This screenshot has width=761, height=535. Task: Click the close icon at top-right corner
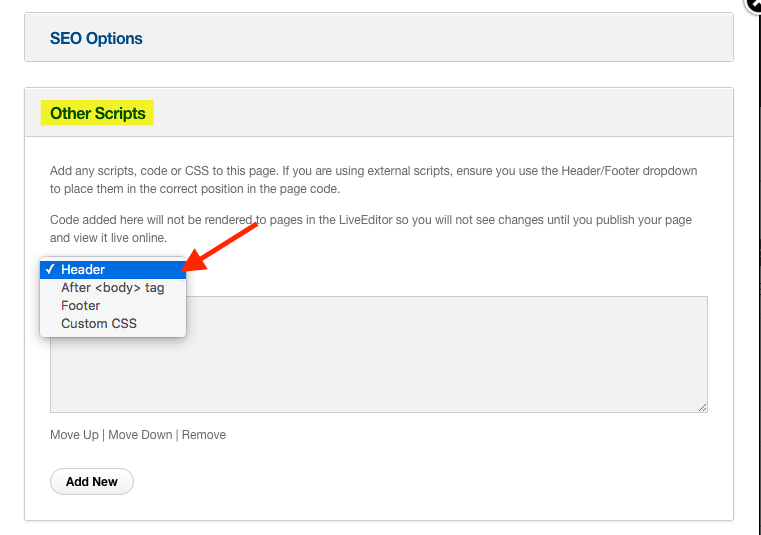[x=754, y=4]
